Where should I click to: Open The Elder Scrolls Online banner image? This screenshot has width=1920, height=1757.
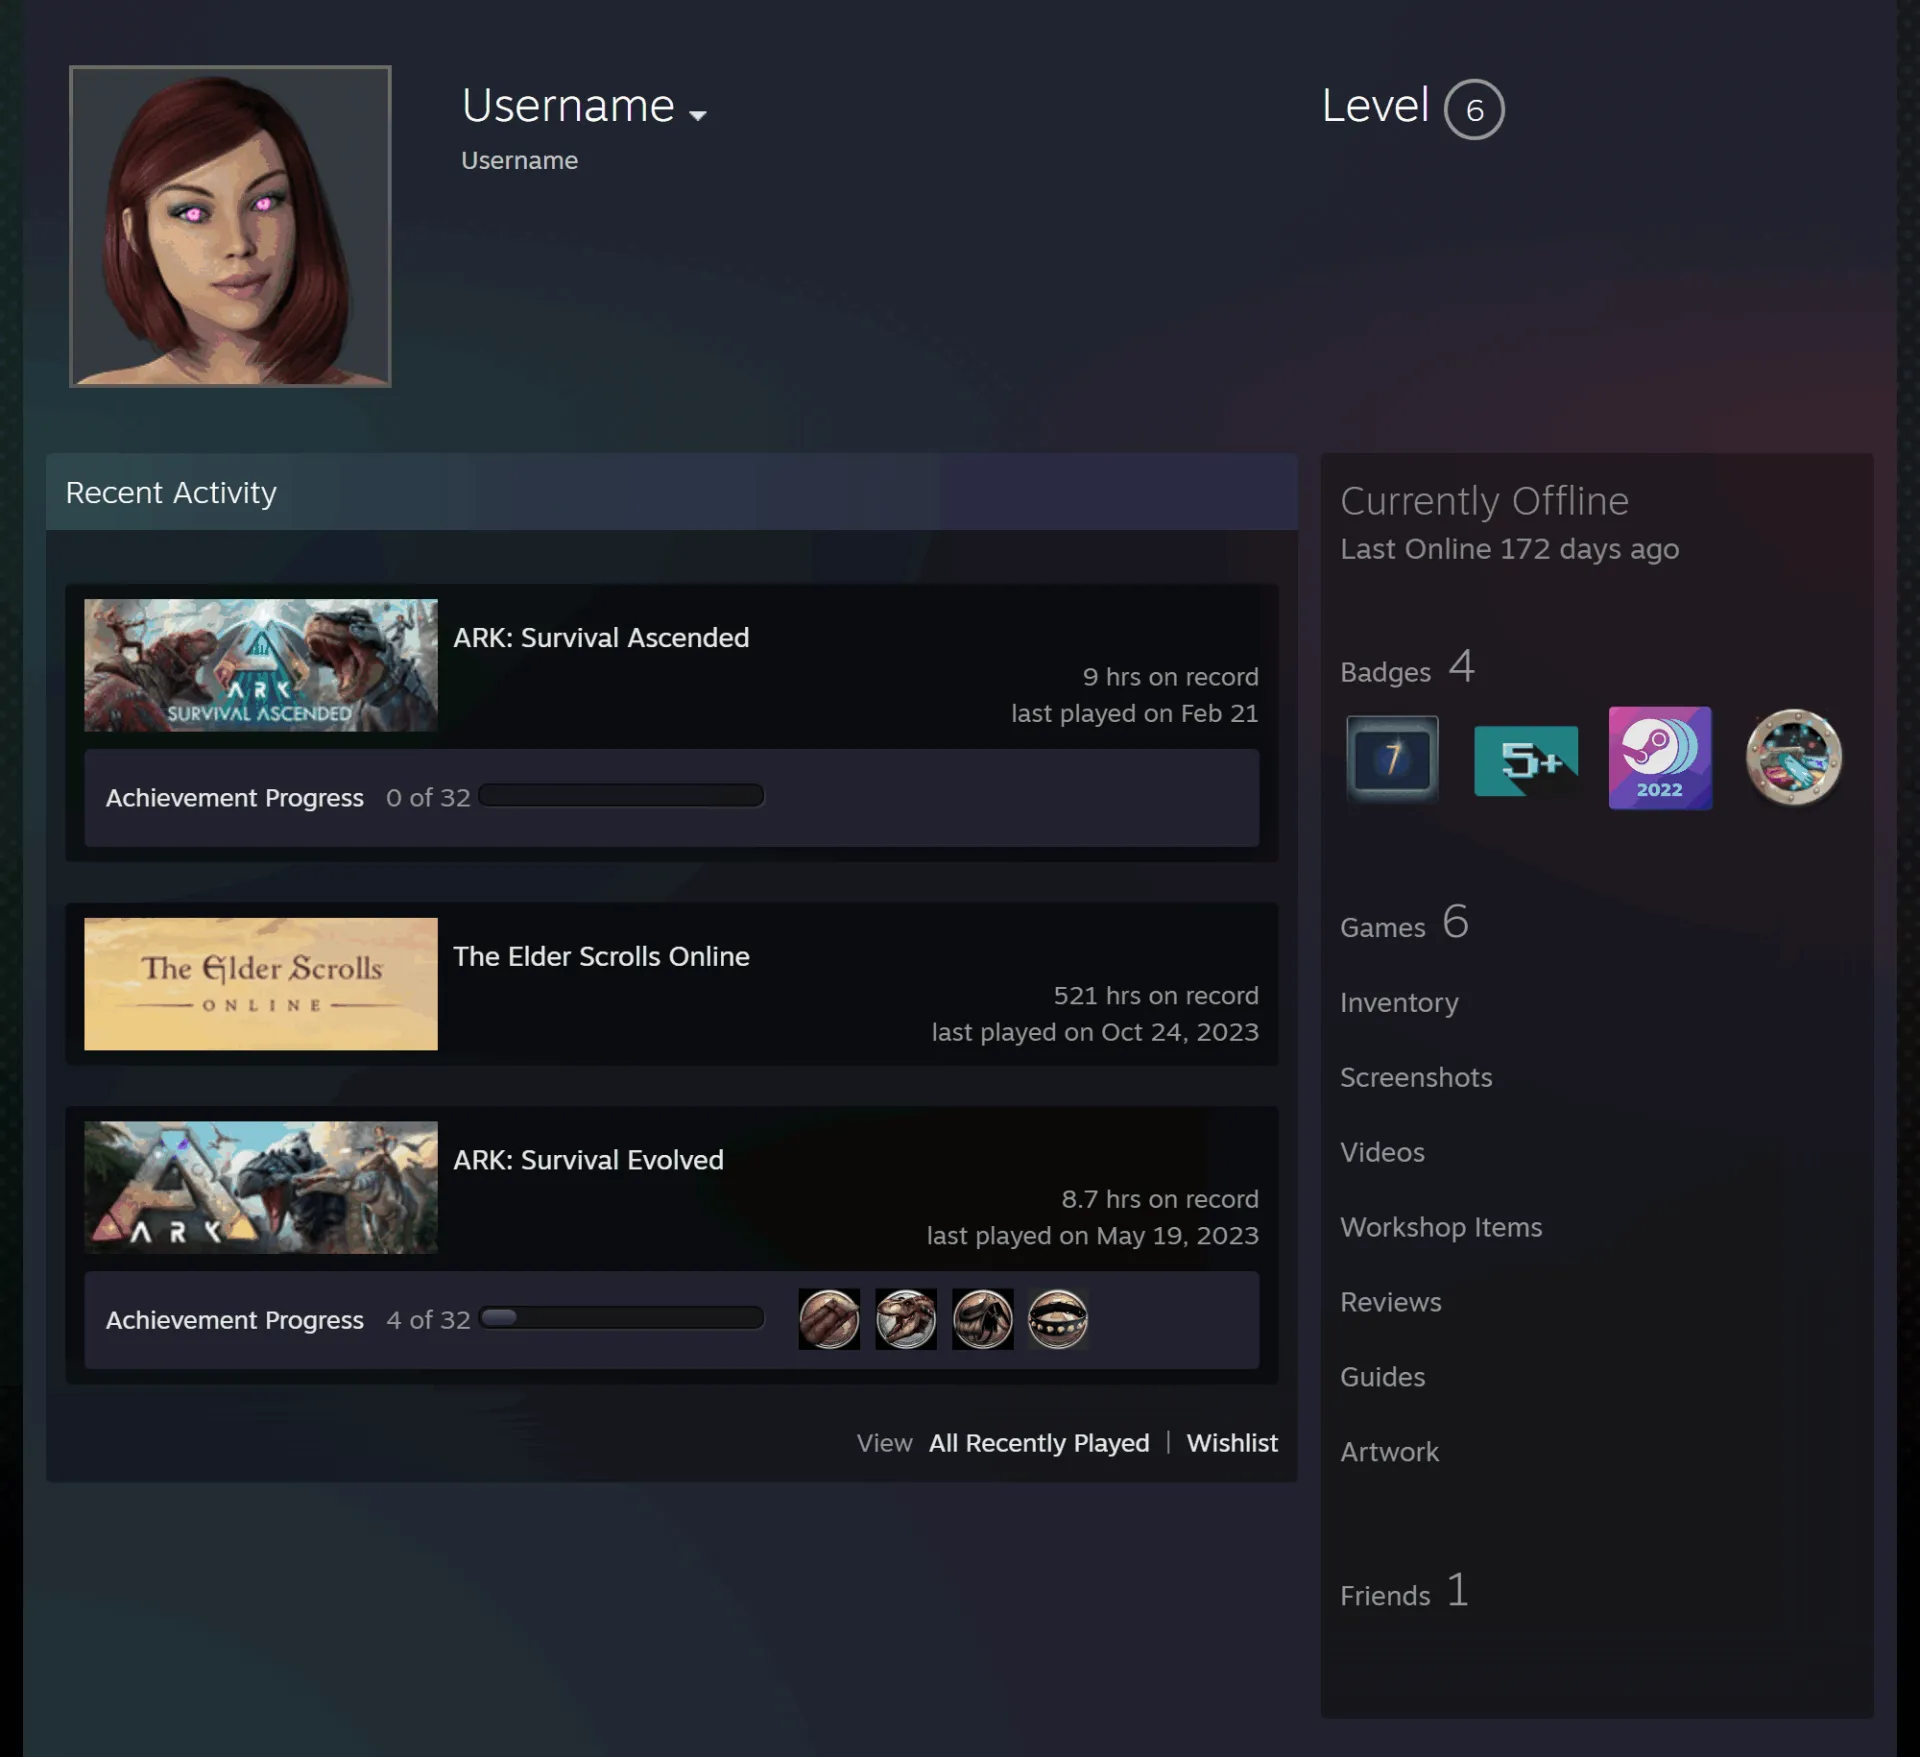click(x=261, y=984)
